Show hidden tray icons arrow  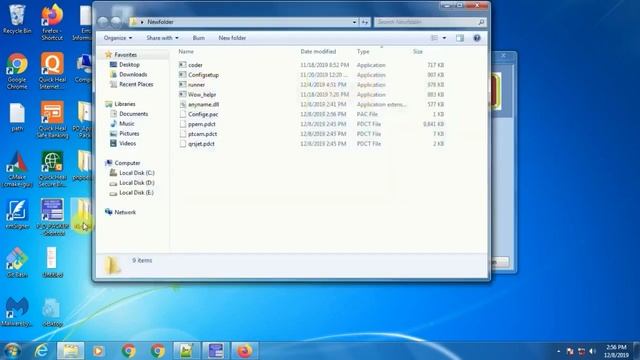pyautogui.click(x=558, y=351)
